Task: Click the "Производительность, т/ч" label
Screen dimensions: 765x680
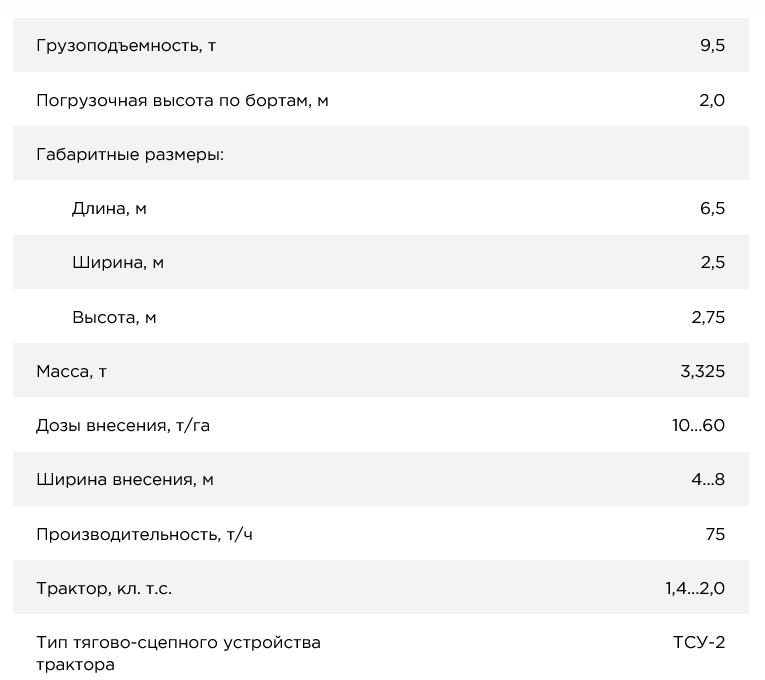Action: [x=144, y=534]
